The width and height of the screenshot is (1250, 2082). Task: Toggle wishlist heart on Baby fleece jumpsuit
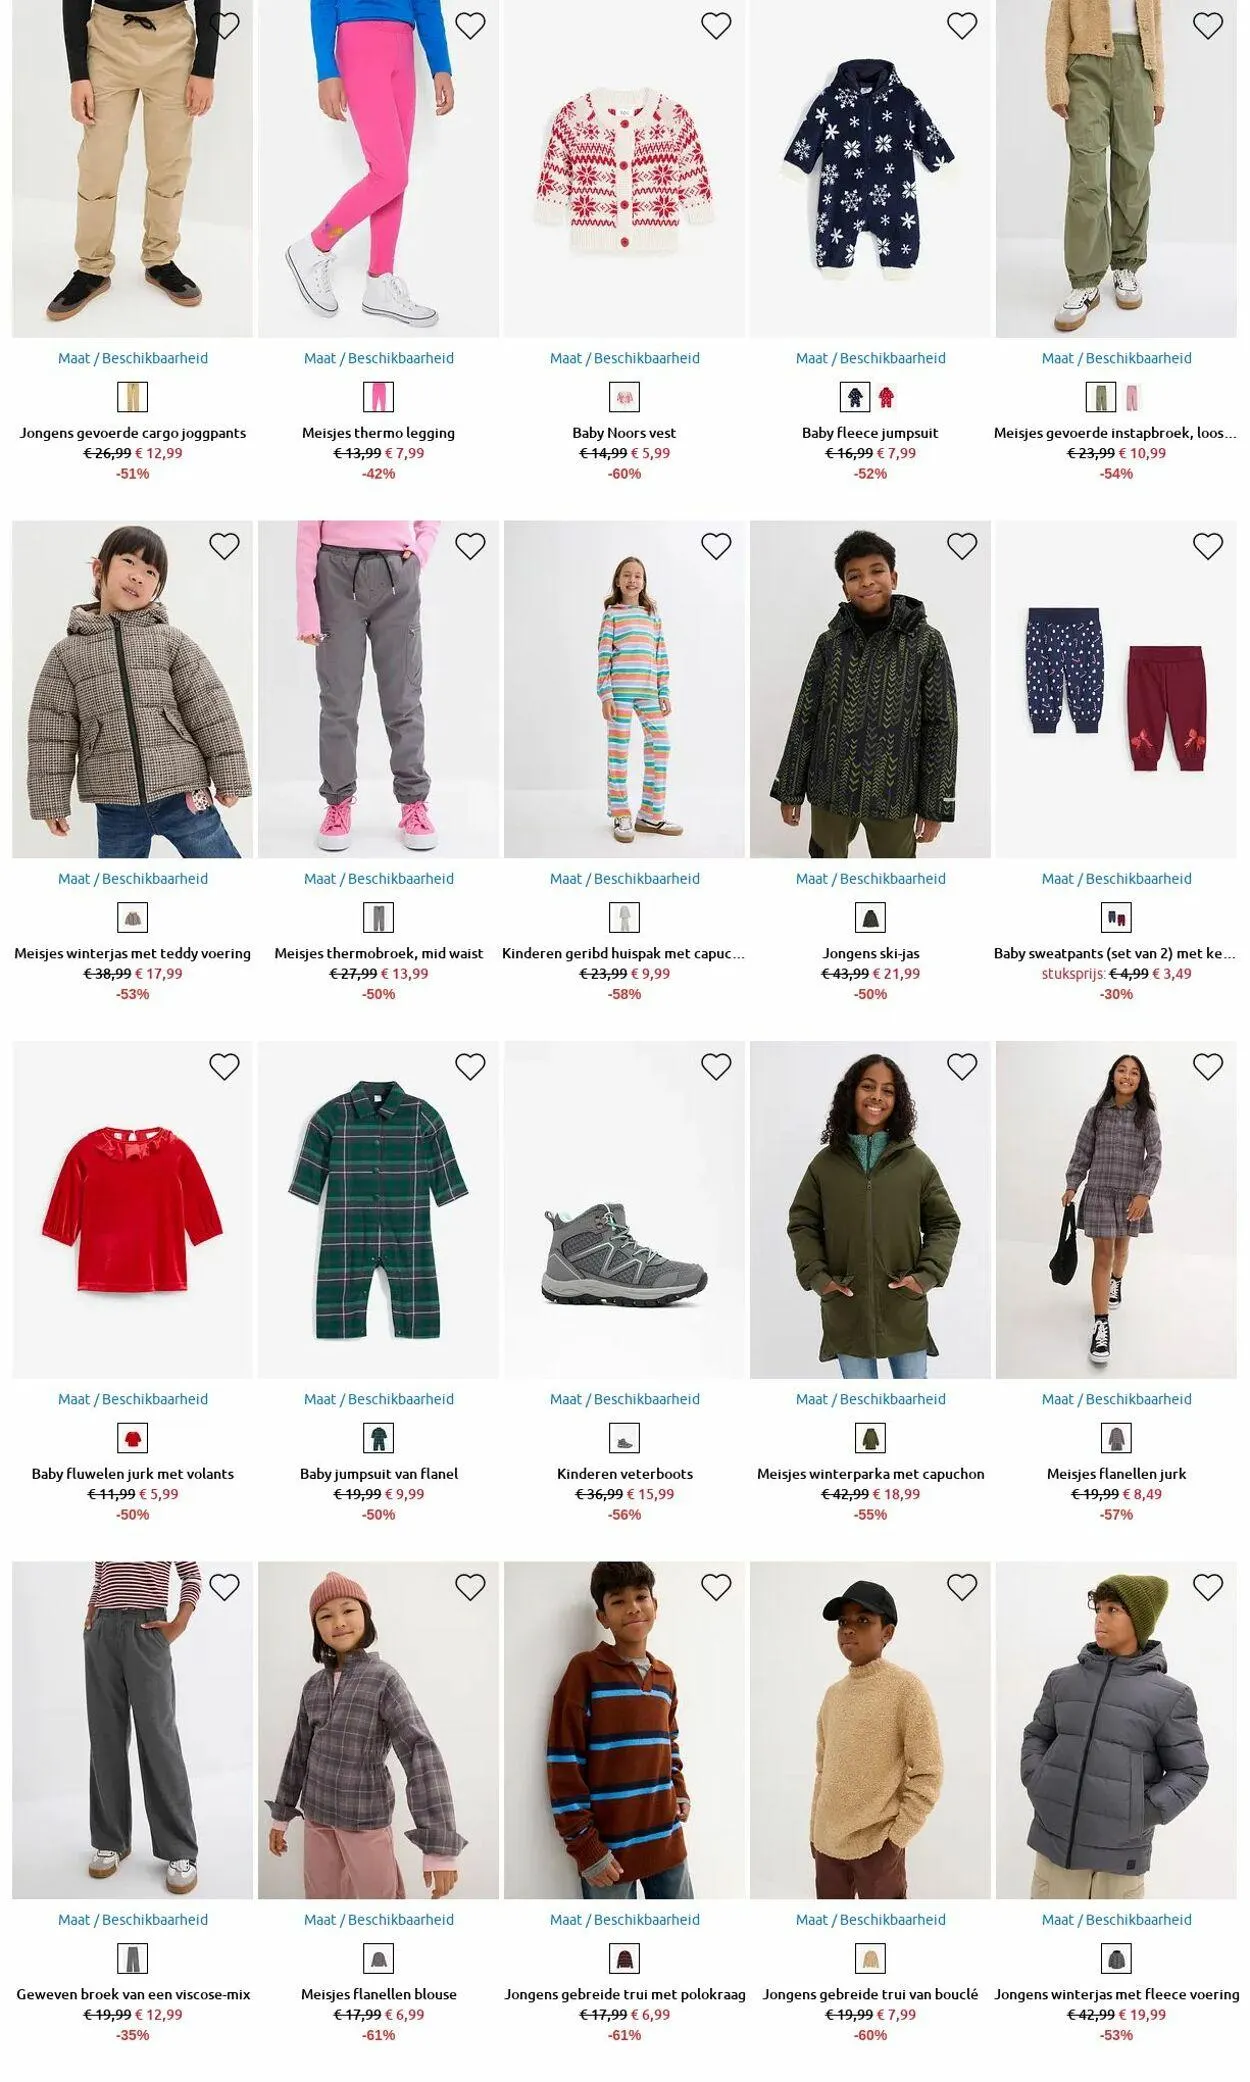coord(962,25)
